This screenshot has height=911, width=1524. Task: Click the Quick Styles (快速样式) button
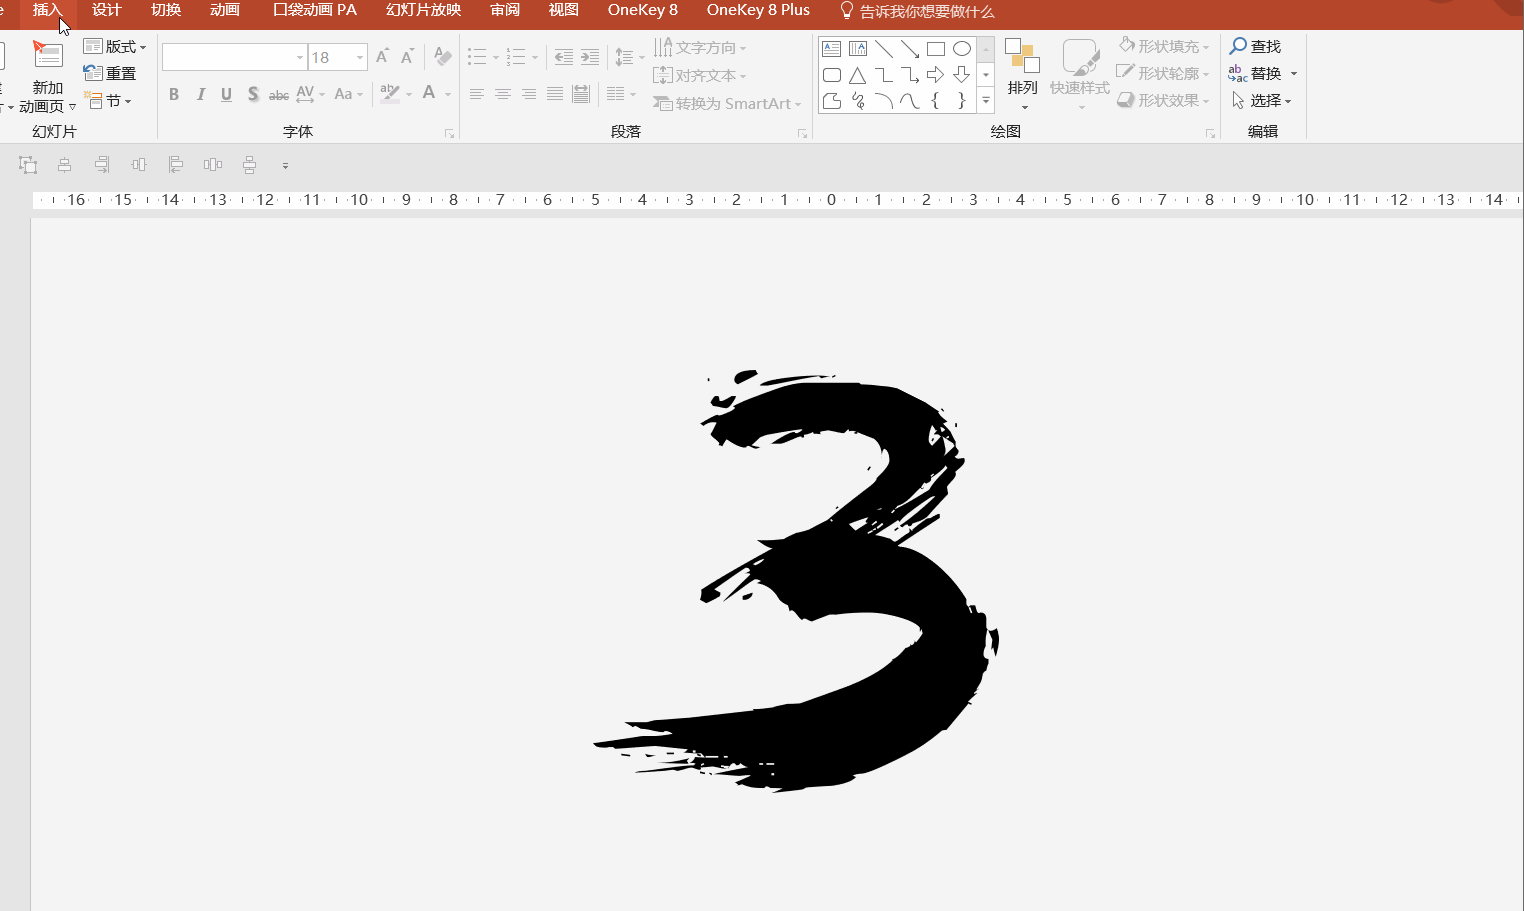click(x=1080, y=74)
